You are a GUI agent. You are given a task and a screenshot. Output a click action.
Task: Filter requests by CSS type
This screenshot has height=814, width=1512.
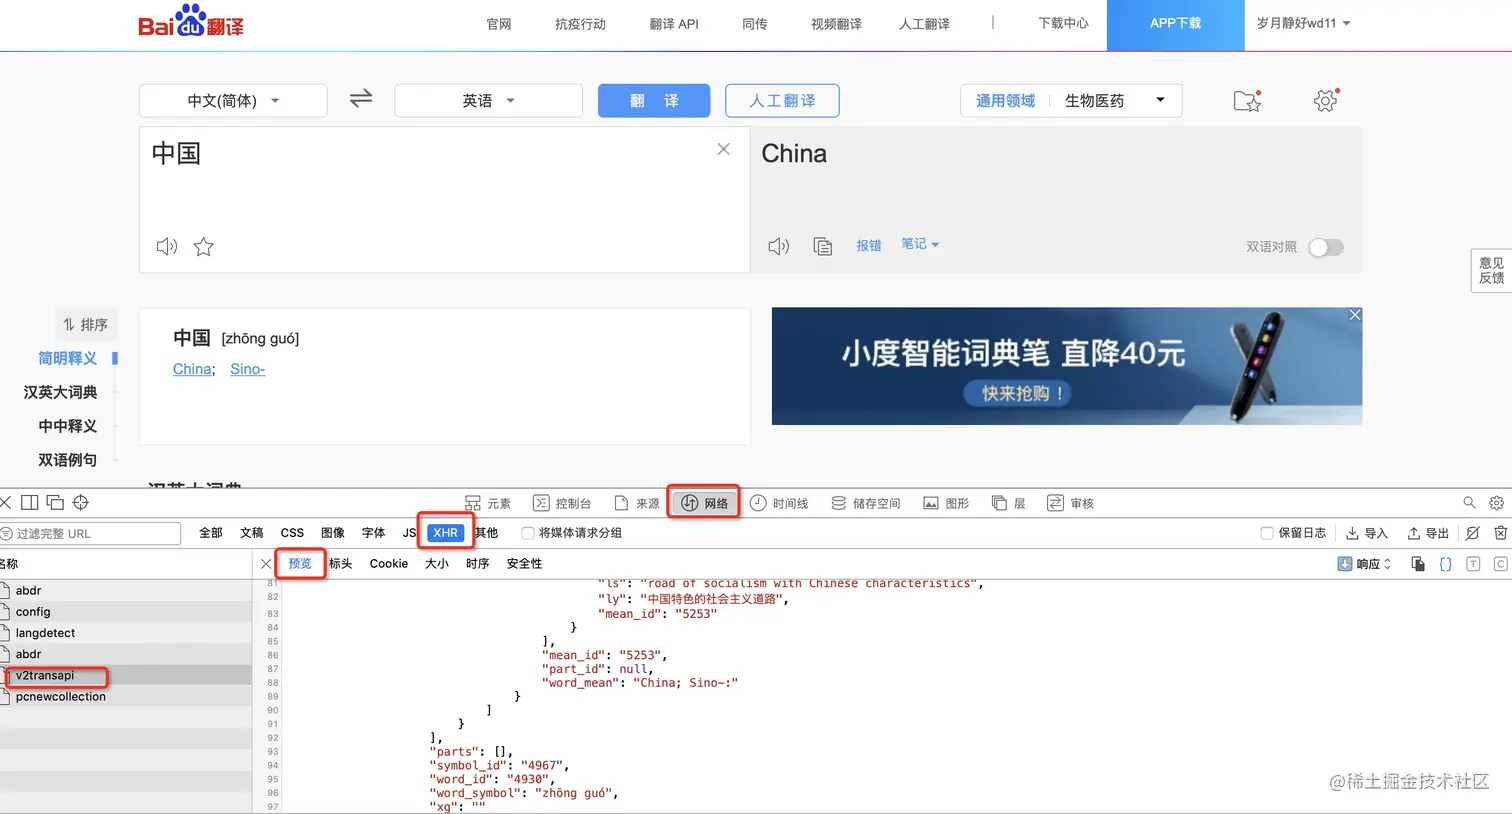click(292, 533)
